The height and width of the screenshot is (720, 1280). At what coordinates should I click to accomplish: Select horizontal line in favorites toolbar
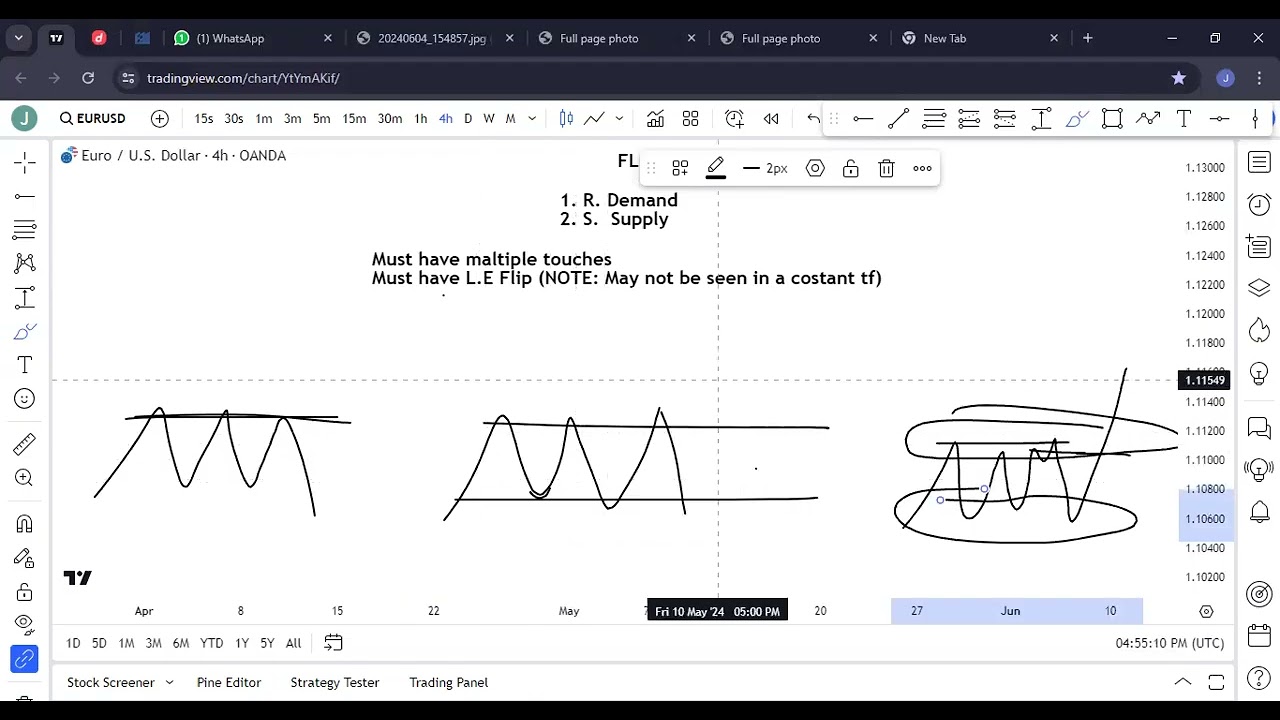pyautogui.click(x=863, y=119)
